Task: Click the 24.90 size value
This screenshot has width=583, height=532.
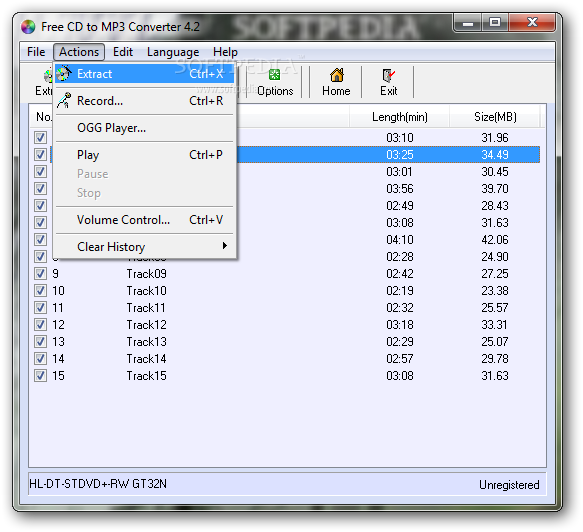Action: [495, 257]
